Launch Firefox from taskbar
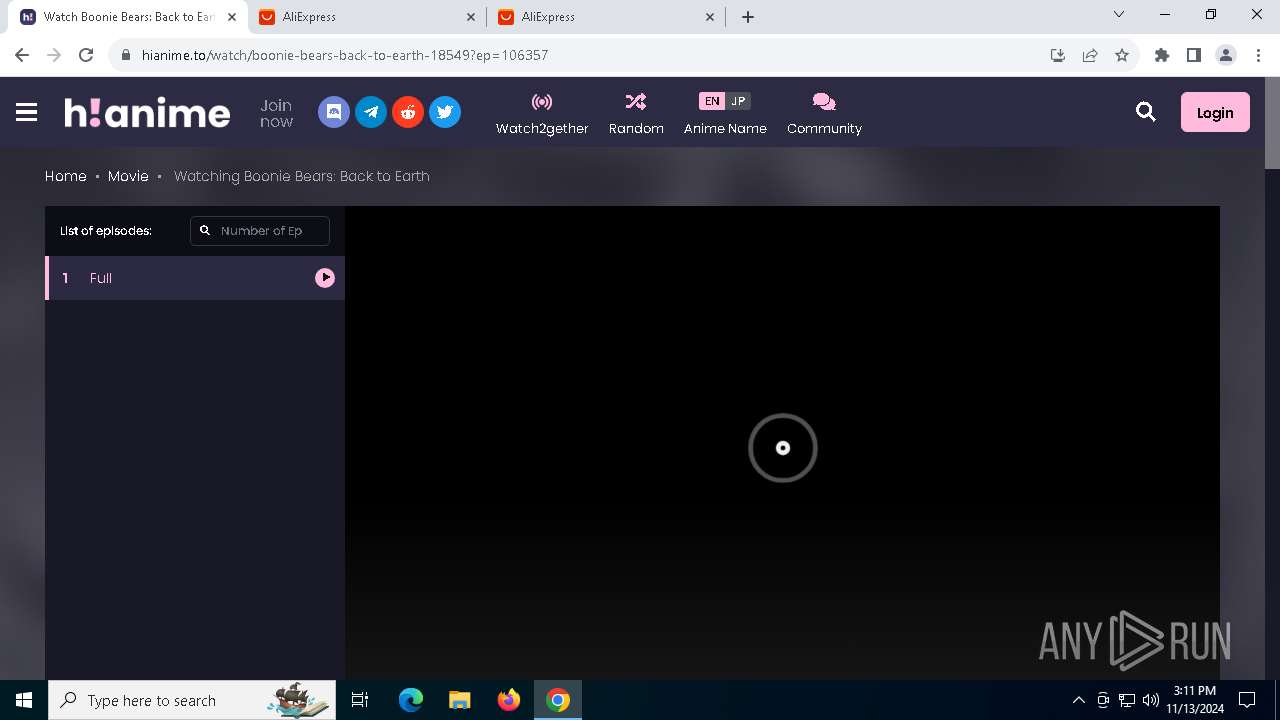 [509, 700]
